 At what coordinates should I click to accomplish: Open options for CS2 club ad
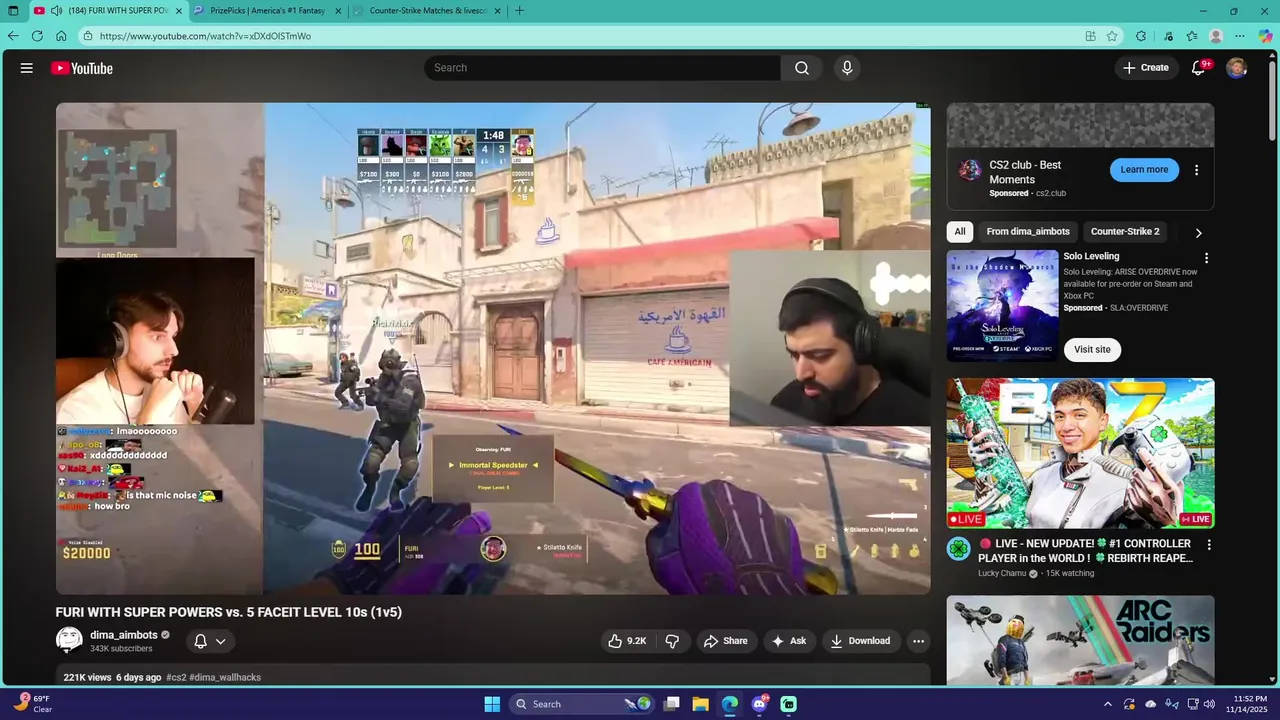[x=1196, y=170]
